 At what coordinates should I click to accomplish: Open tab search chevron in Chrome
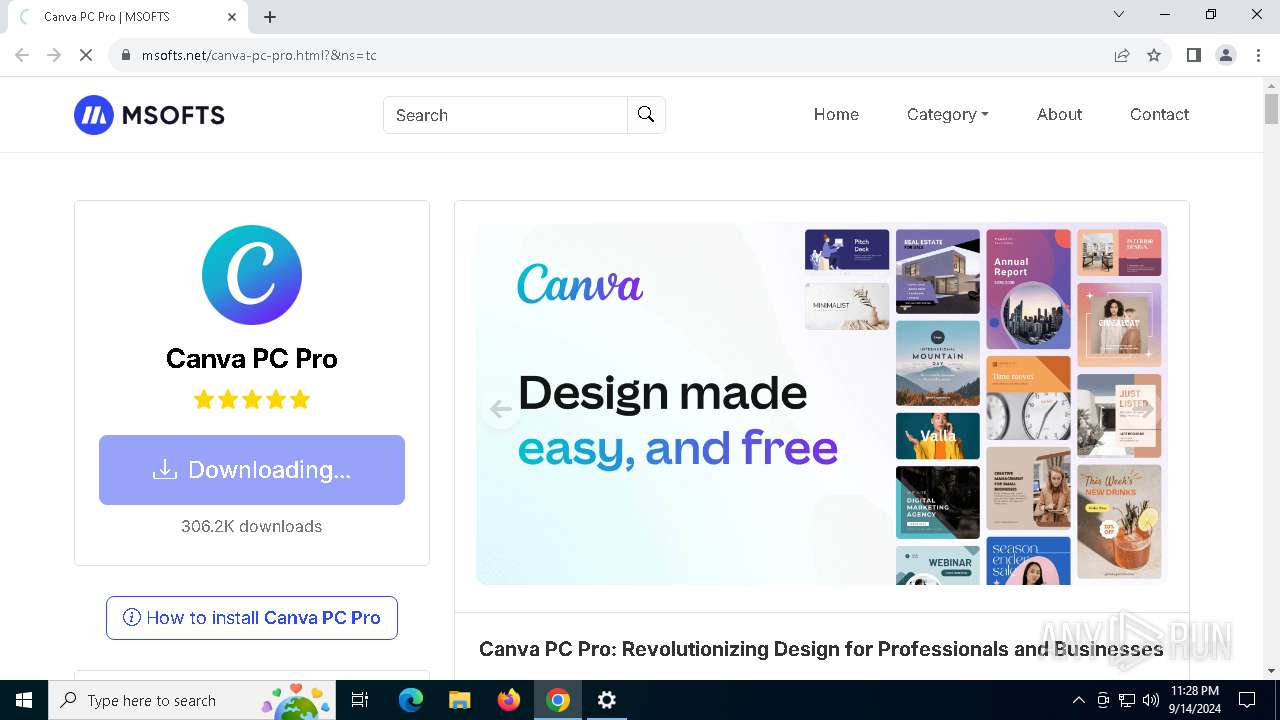pos(1119,14)
